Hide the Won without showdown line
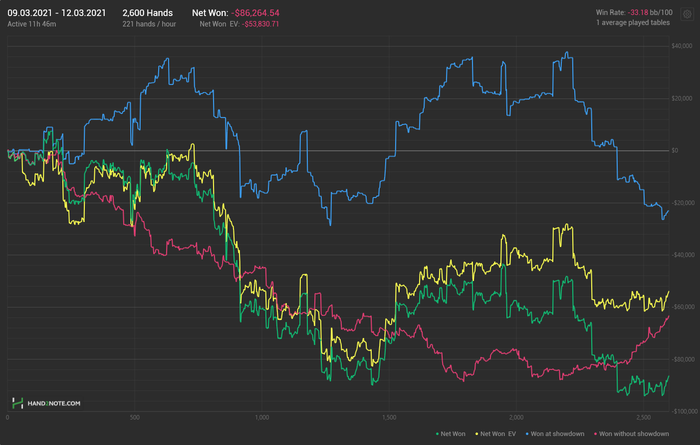The height and width of the screenshot is (445, 700). [x=635, y=433]
